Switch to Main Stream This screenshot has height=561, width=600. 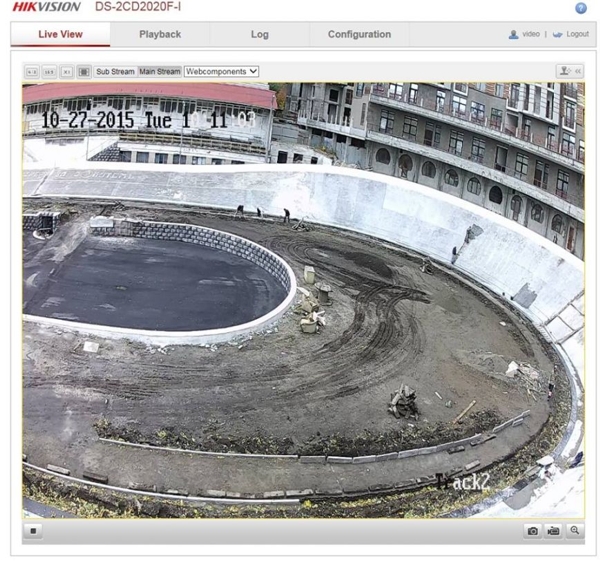point(159,72)
